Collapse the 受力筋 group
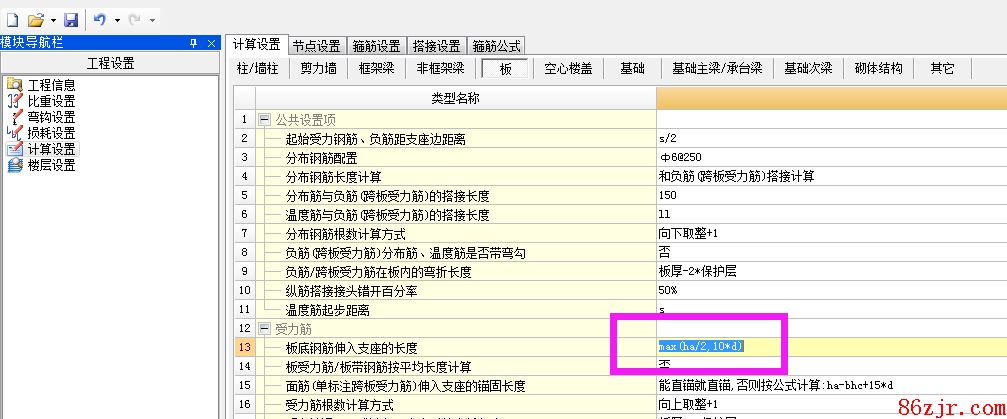 (264, 328)
